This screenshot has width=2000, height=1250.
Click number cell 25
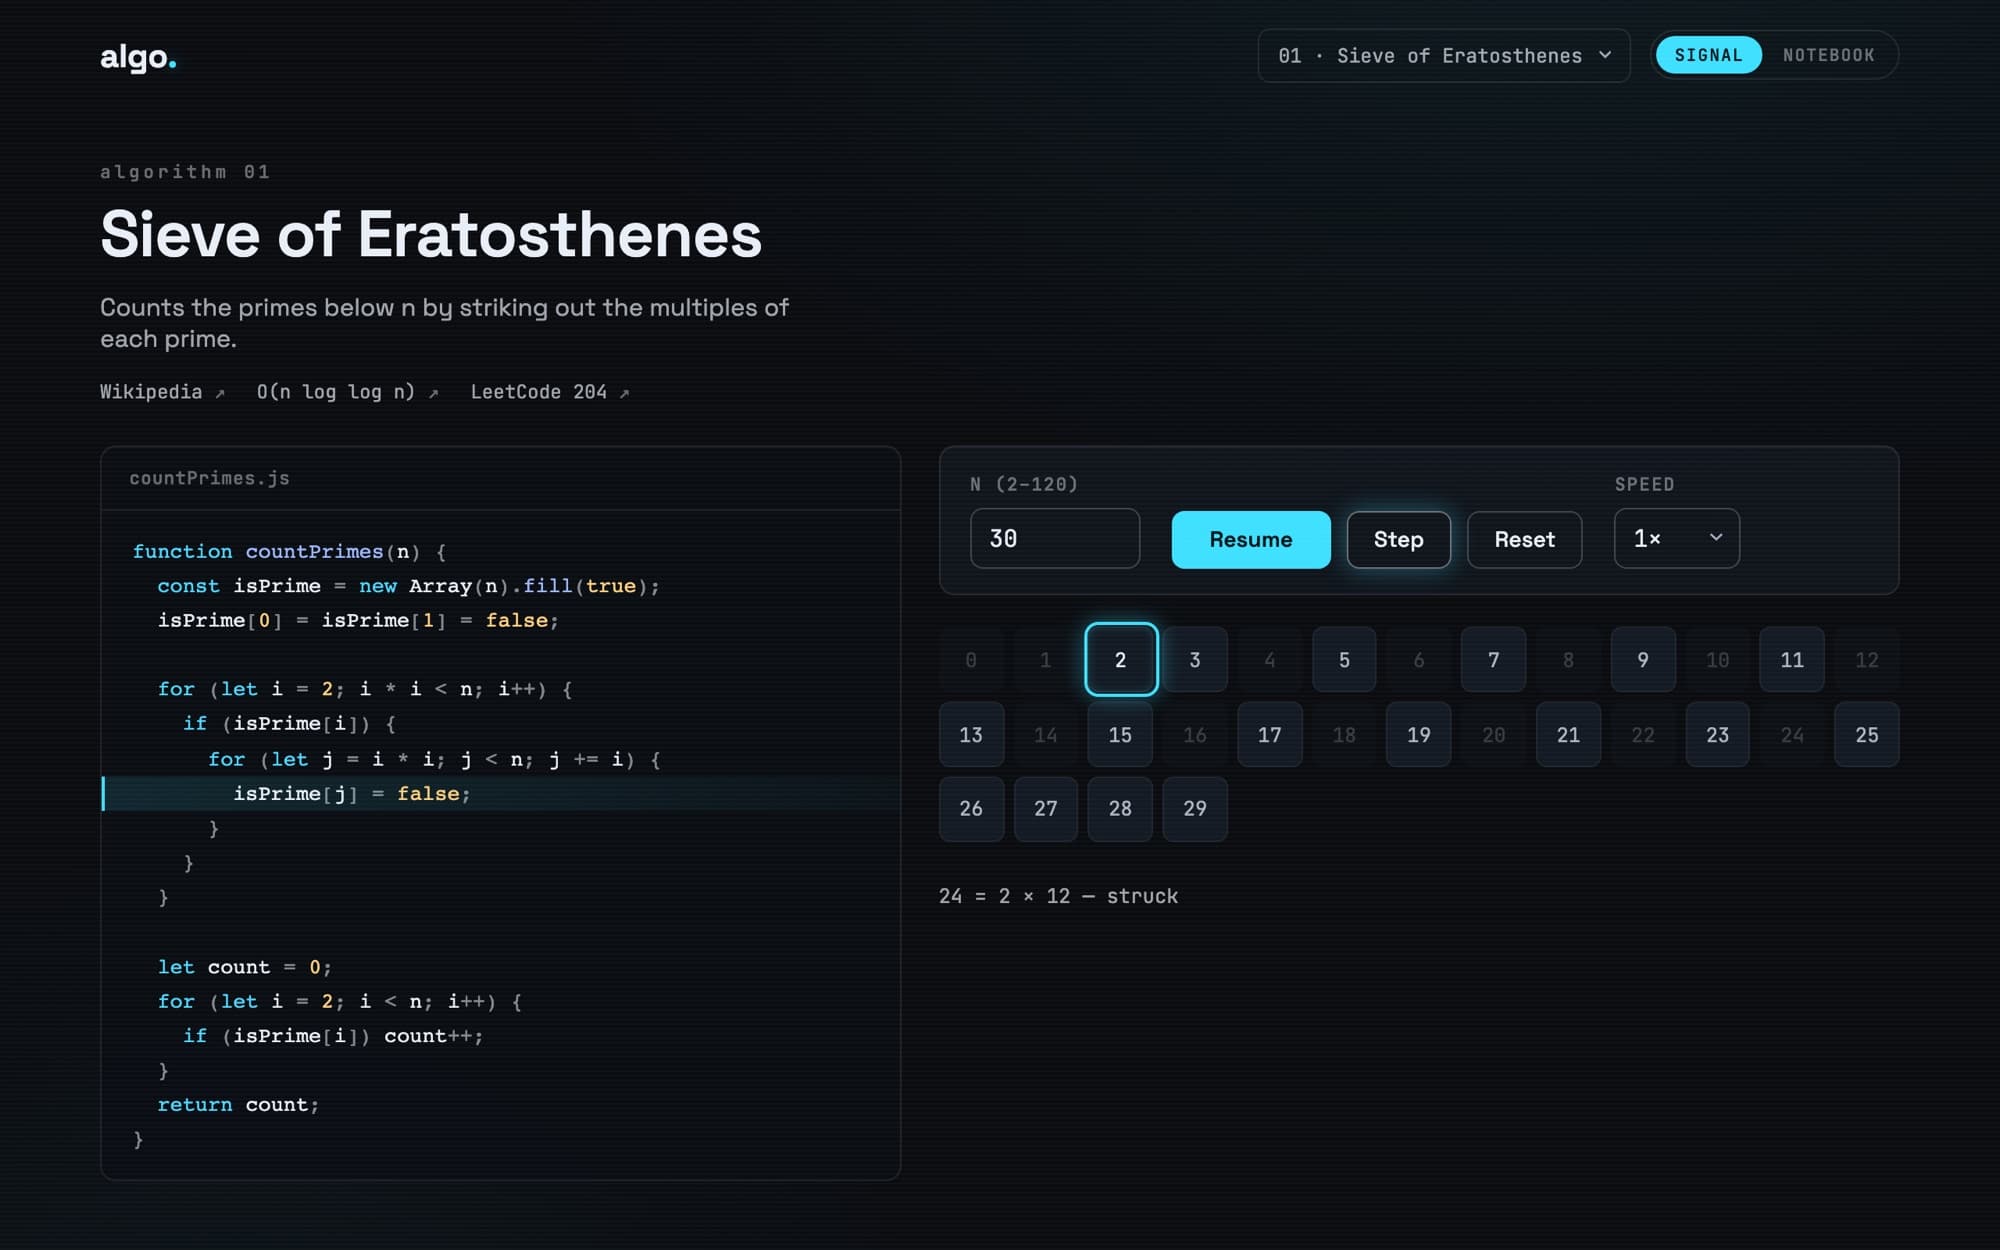pyautogui.click(x=1867, y=735)
